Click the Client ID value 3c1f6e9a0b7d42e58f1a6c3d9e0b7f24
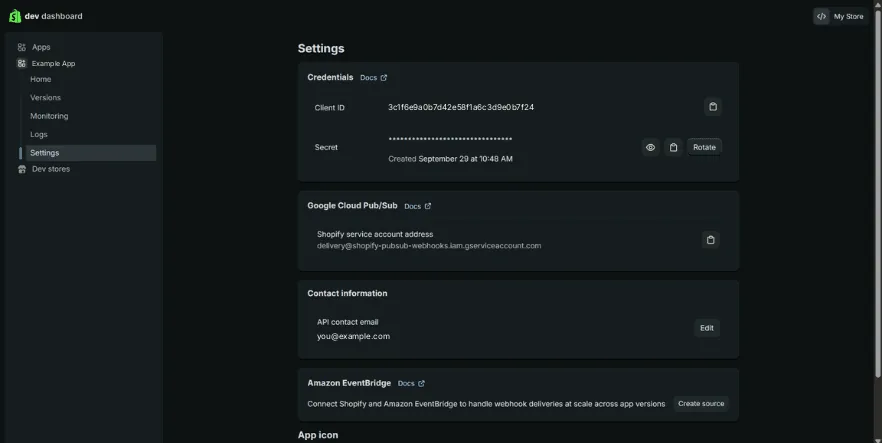Viewport: 882px width, 443px height. [x=461, y=107]
